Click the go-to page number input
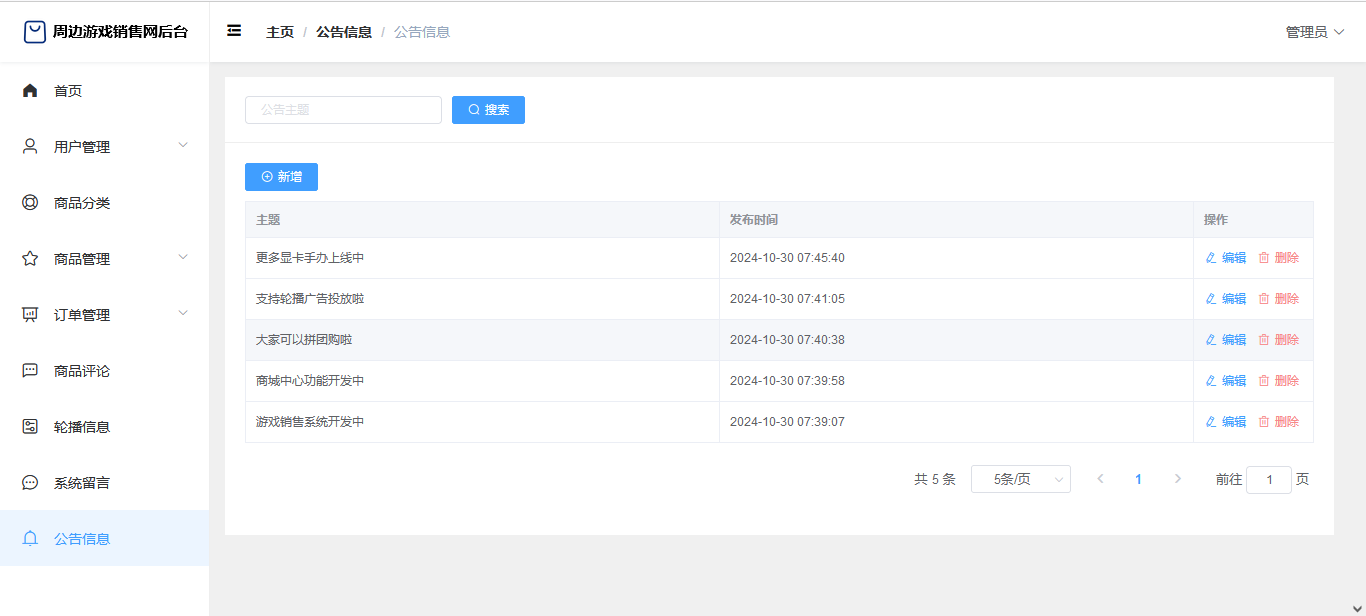The height and width of the screenshot is (616, 1366). coord(1268,480)
